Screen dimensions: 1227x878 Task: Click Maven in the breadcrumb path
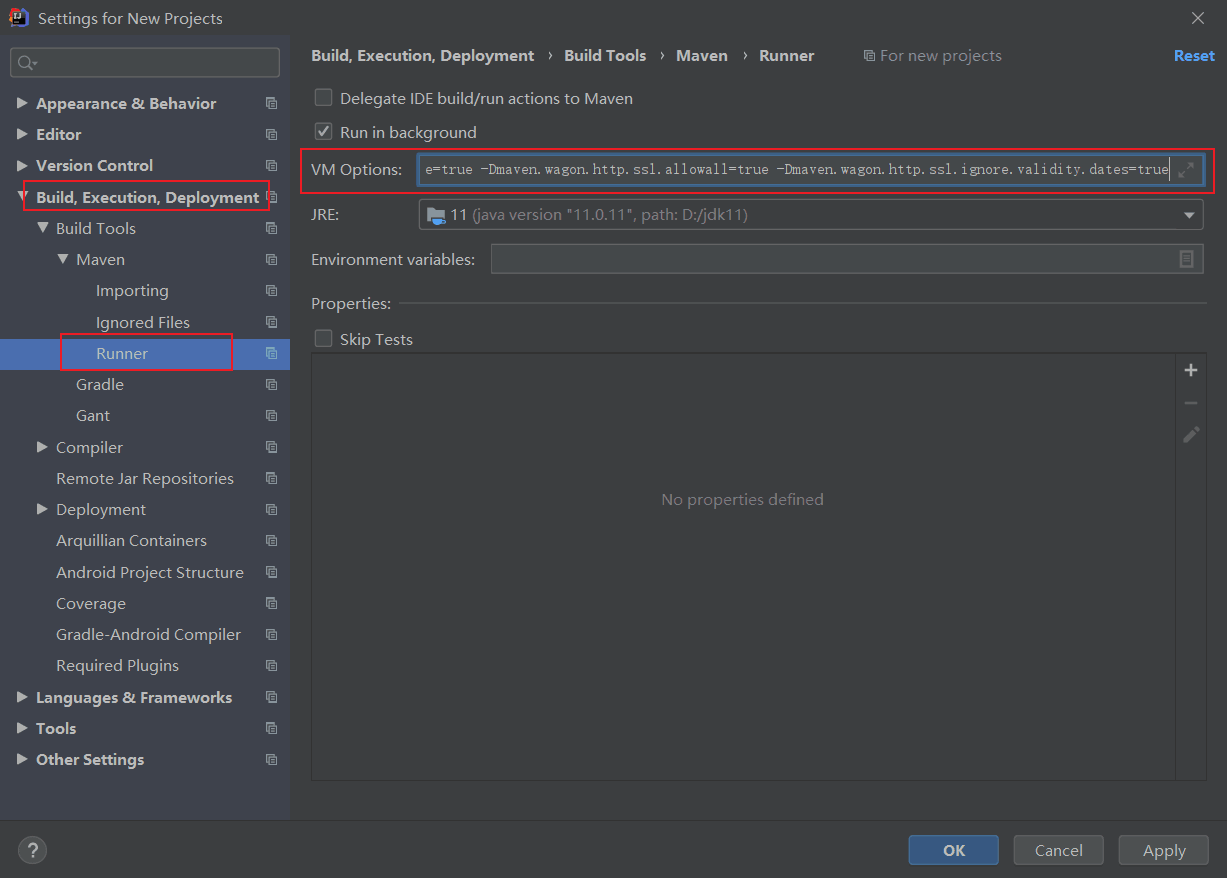[702, 55]
